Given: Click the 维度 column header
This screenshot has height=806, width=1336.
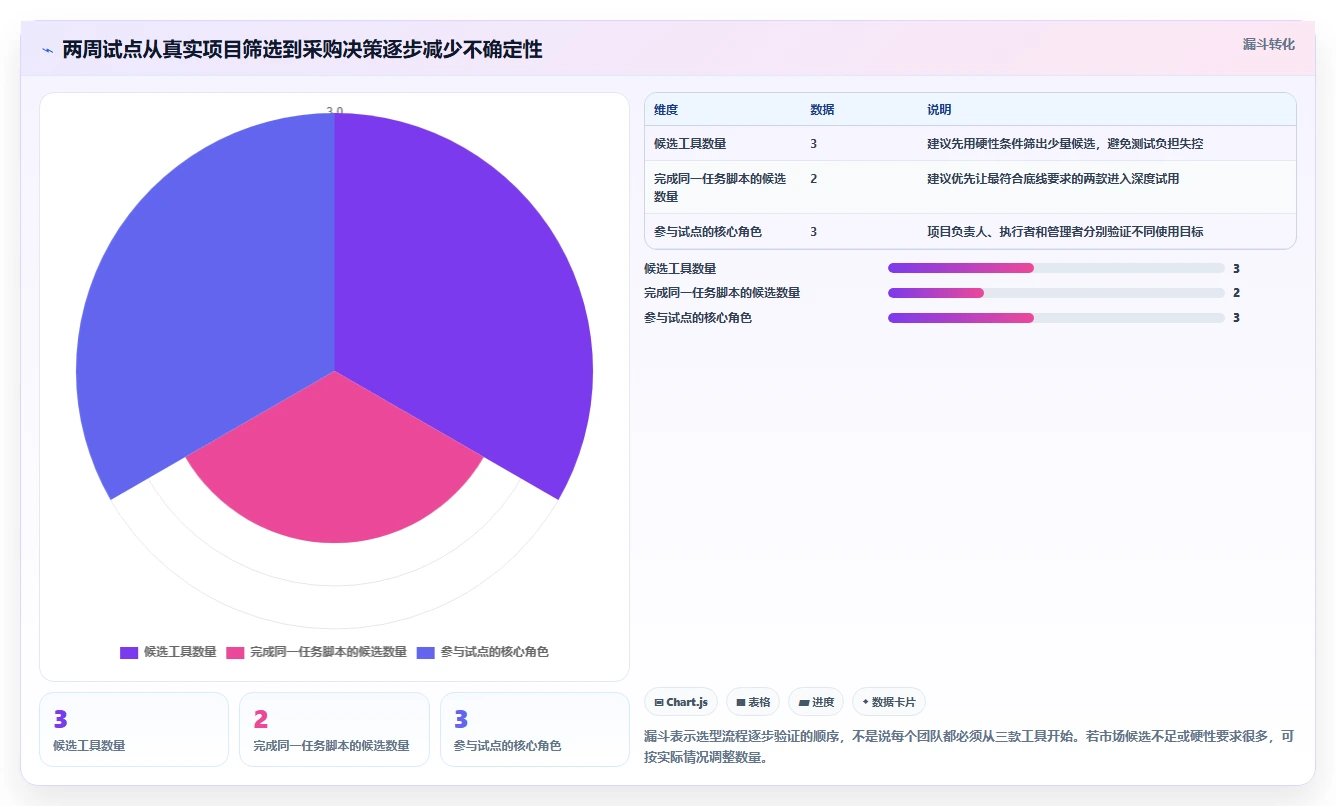Looking at the screenshot, I should click(x=666, y=110).
